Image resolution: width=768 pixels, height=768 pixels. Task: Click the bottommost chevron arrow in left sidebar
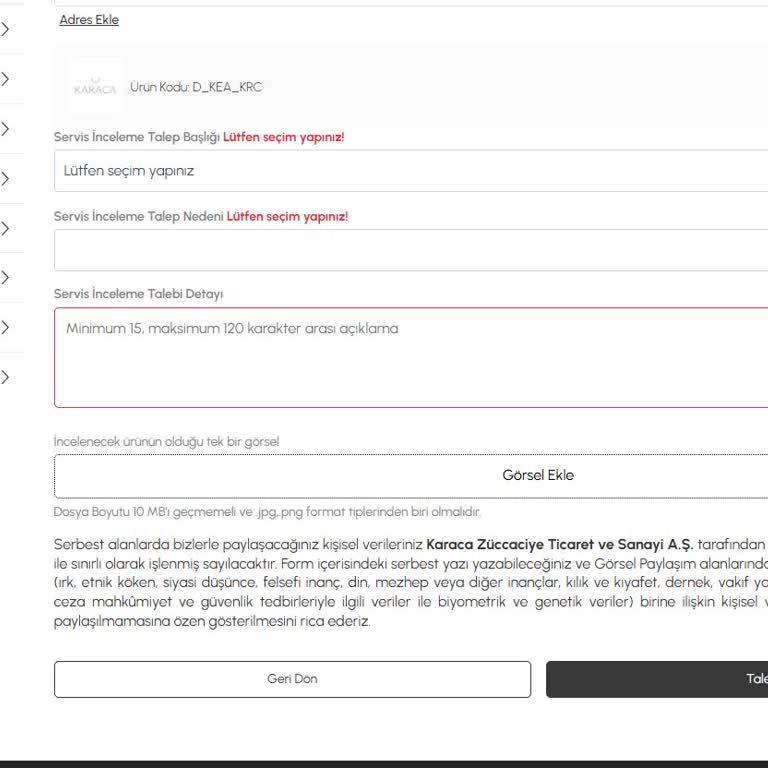click(5, 377)
